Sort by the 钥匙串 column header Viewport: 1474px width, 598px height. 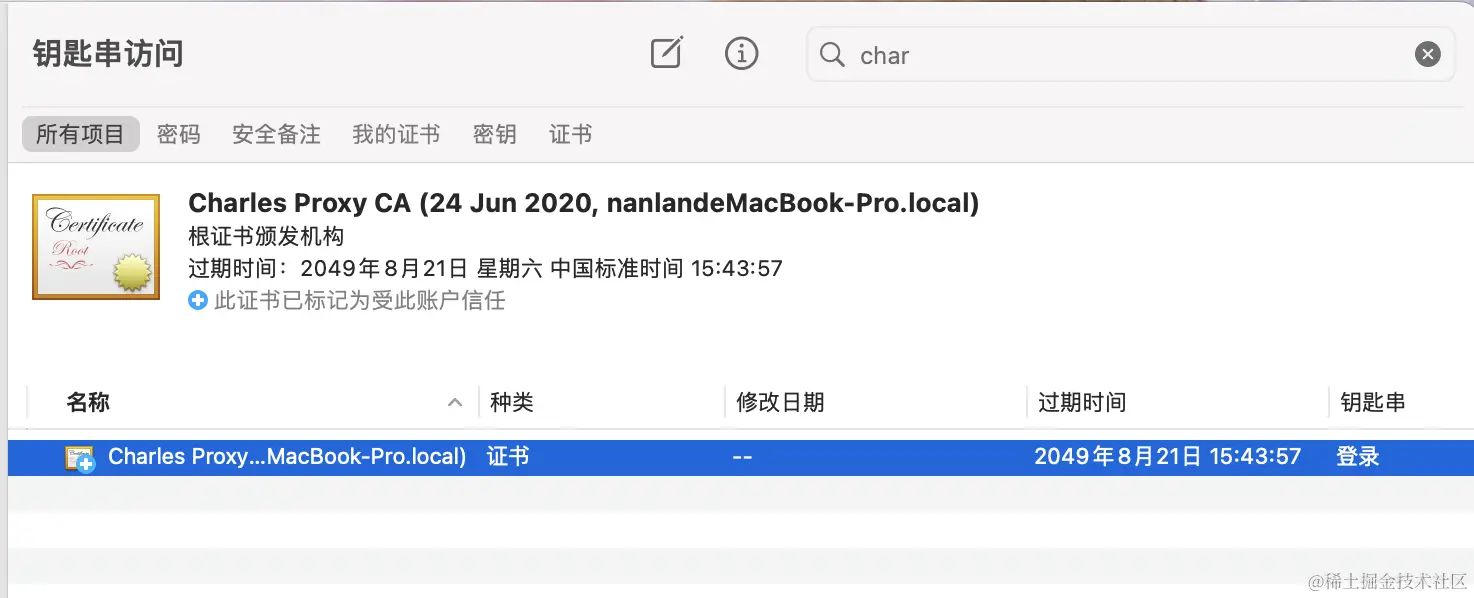click(1373, 402)
